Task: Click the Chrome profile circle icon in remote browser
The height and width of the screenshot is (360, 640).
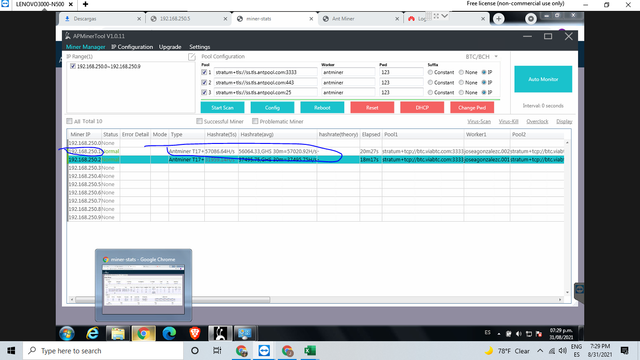Action: coord(531,18)
